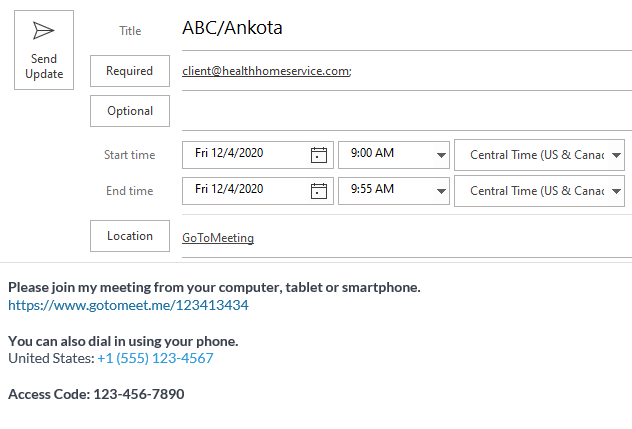Click the Send Update paper-plane icon
This screenshot has width=632, height=429.
(x=44, y=31)
